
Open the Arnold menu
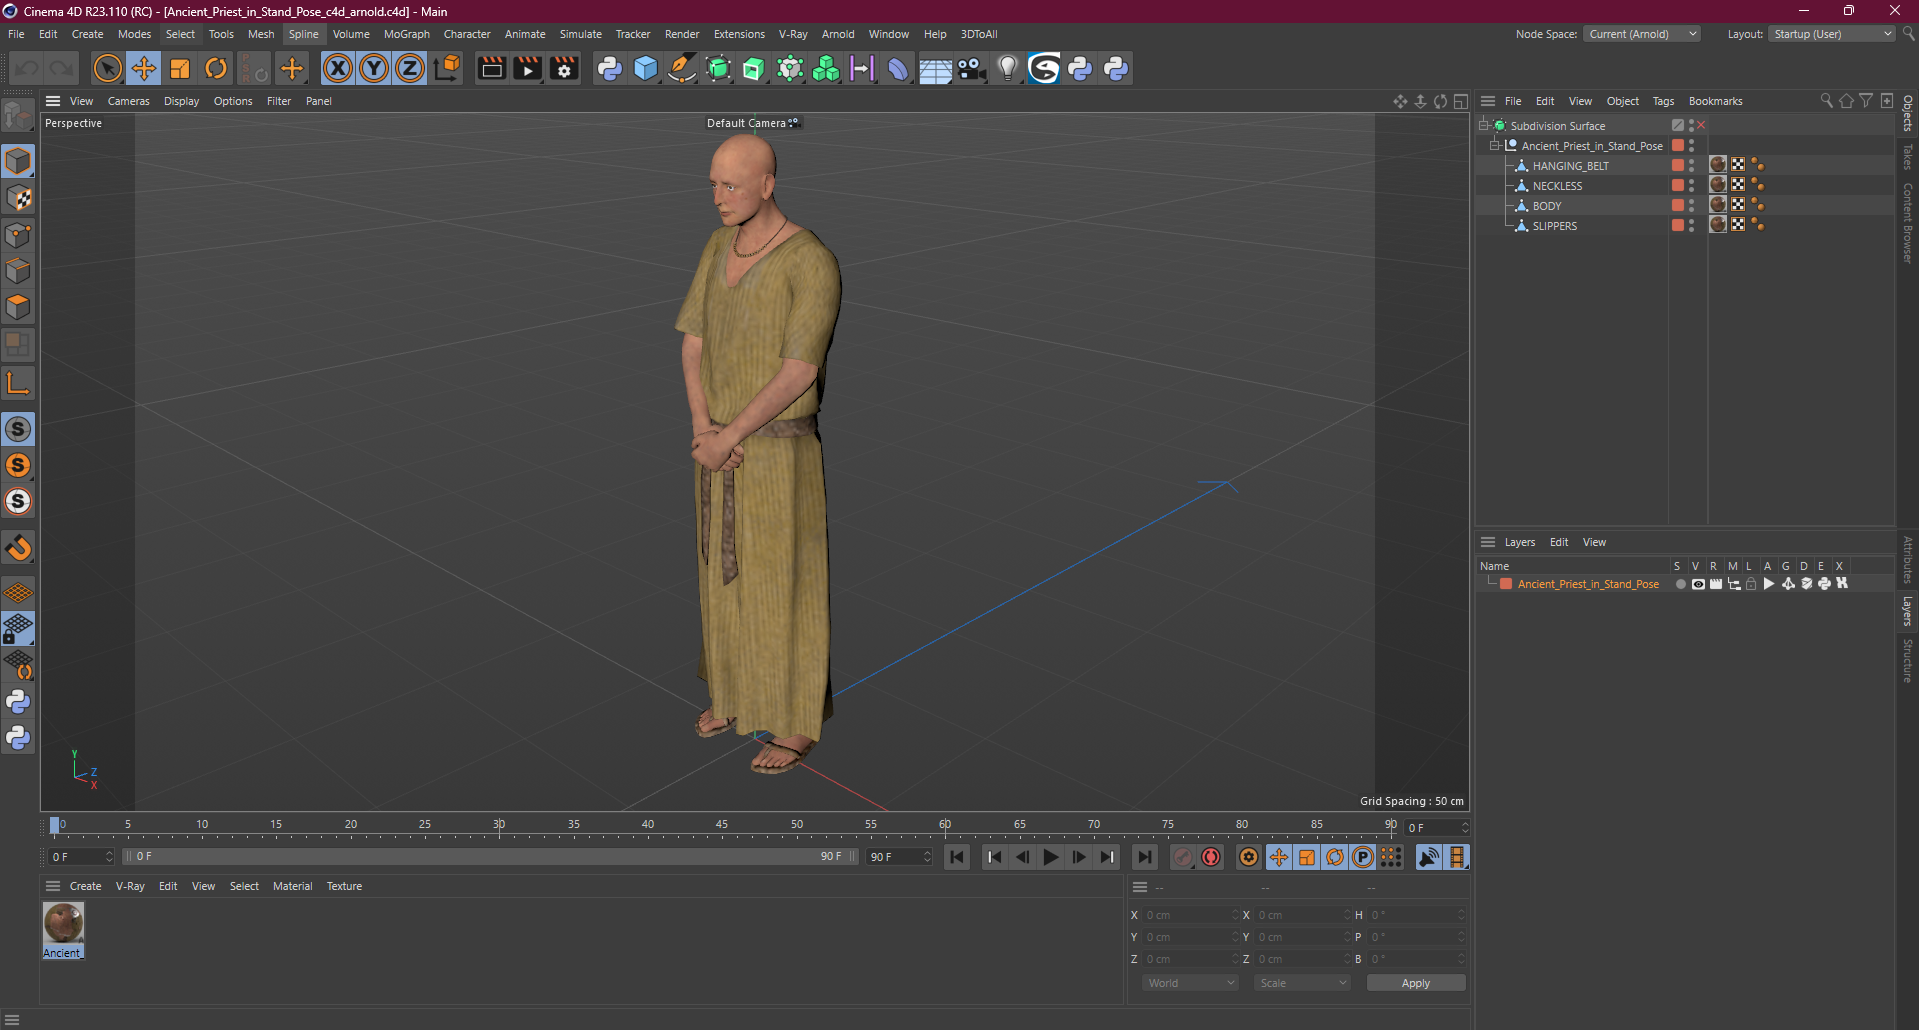click(838, 34)
